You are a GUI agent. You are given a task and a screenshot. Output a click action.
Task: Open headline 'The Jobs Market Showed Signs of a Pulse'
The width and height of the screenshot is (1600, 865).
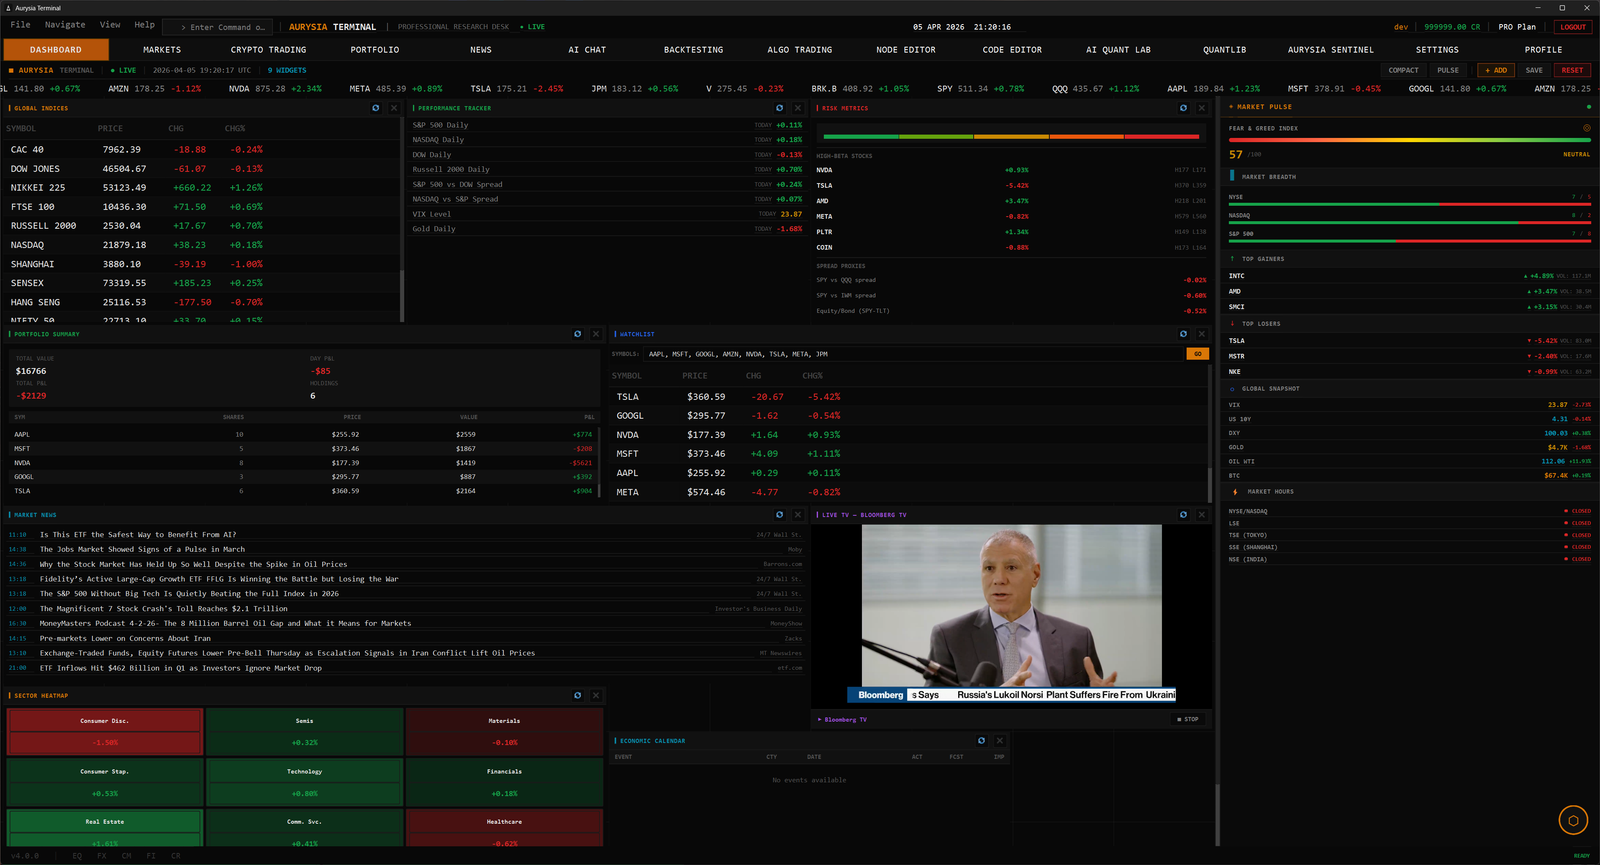142,549
